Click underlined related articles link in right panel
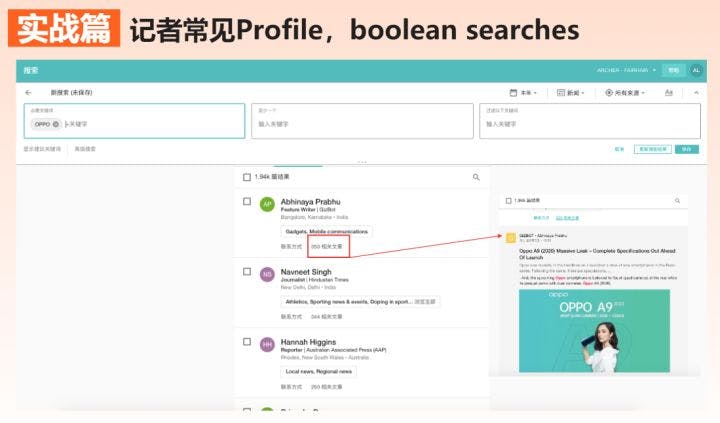The height and width of the screenshot is (423, 720). coord(567,218)
